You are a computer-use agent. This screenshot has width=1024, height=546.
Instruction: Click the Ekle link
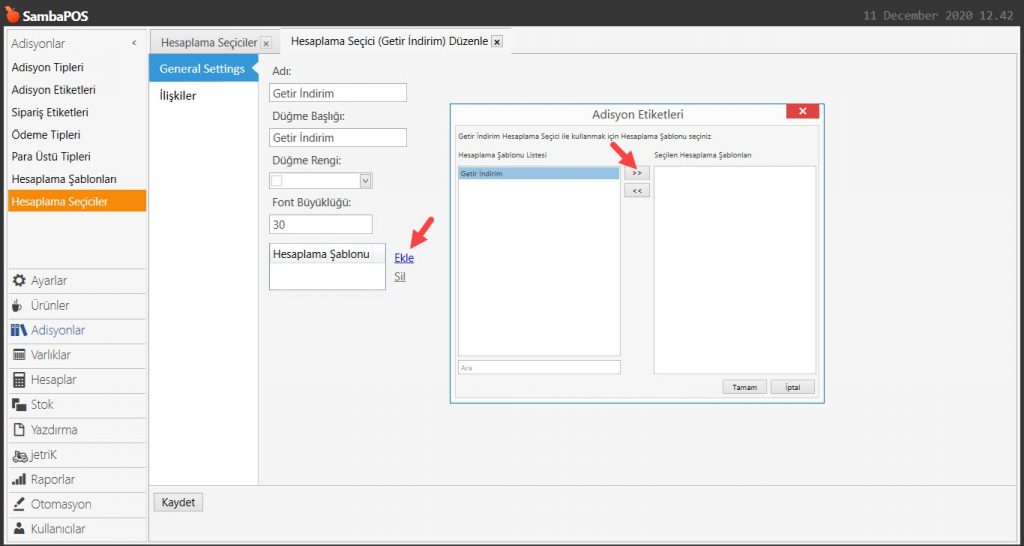pos(404,258)
